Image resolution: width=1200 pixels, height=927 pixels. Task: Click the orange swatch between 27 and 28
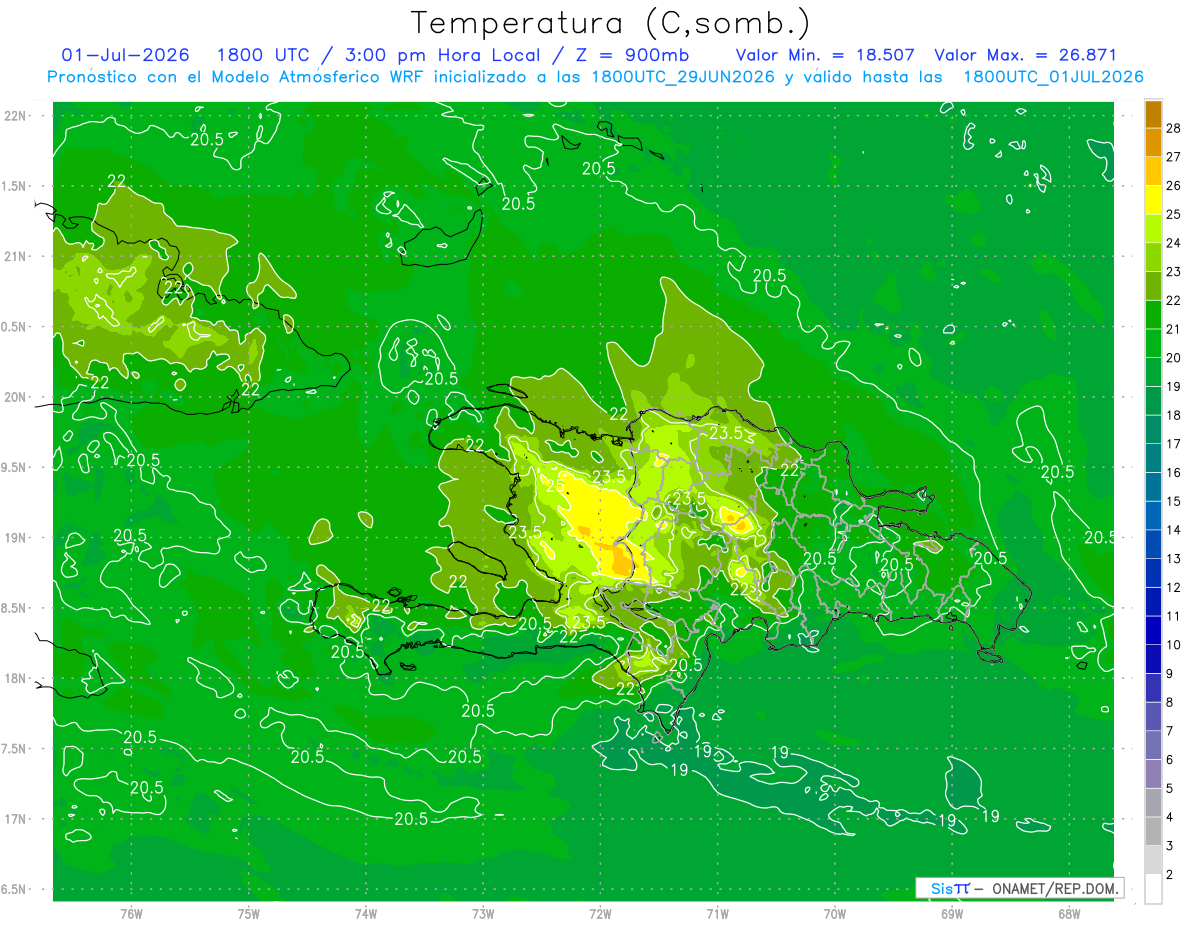click(x=1153, y=143)
